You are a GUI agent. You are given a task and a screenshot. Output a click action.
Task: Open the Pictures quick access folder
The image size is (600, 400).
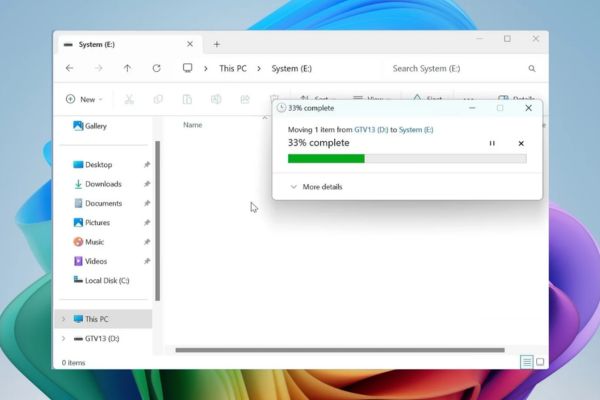[91, 222]
